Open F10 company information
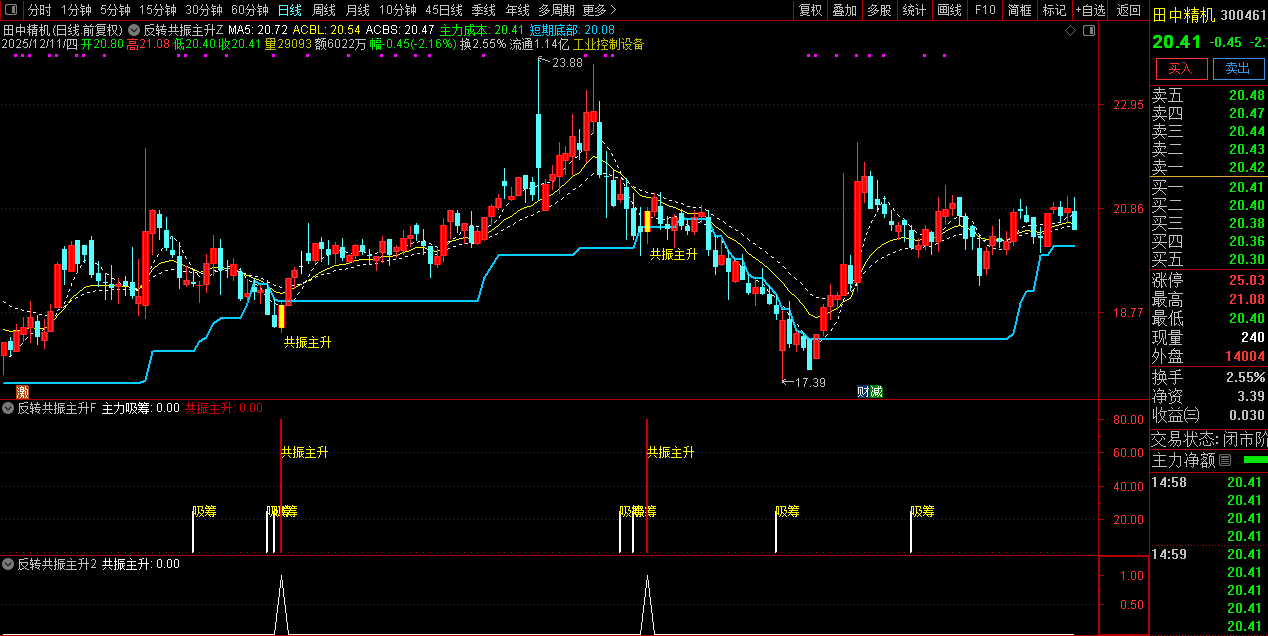 pyautogui.click(x=985, y=10)
